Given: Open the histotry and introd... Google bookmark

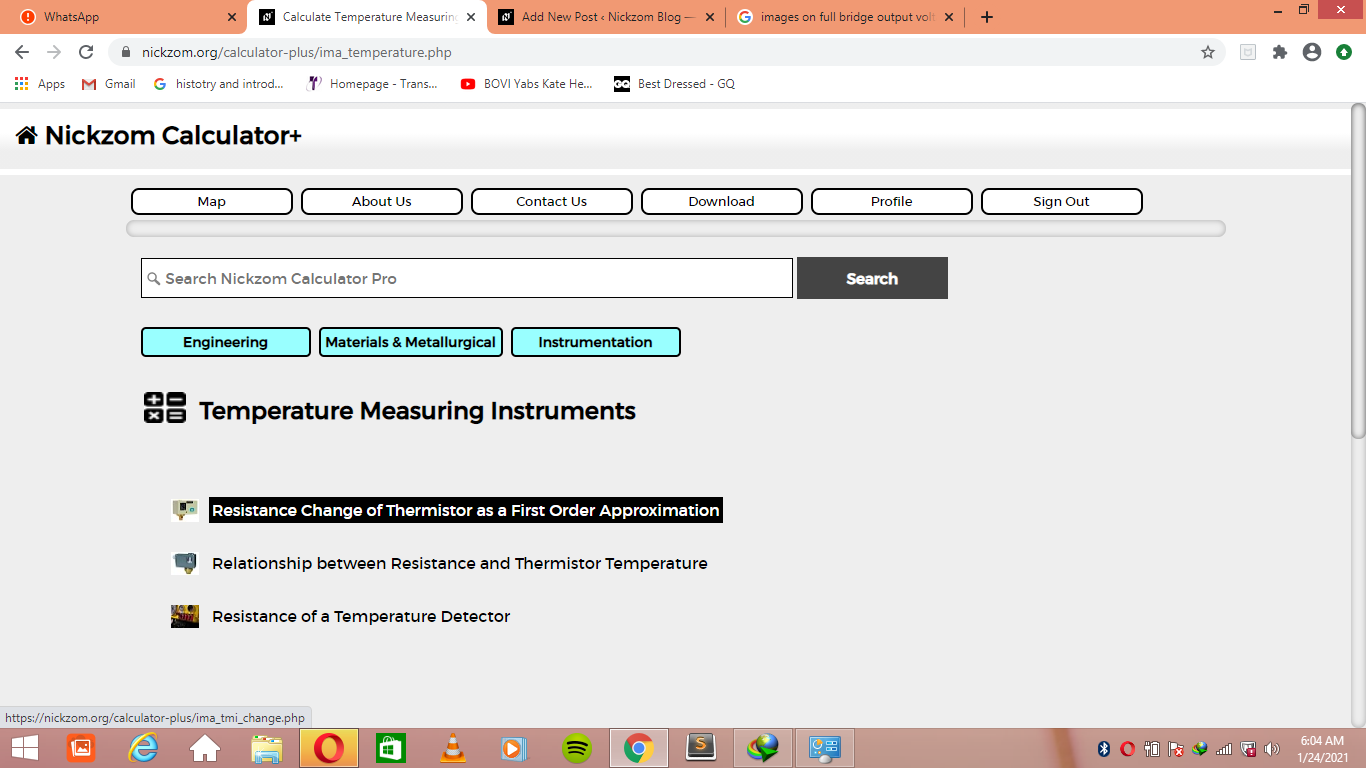Looking at the screenshot, I should pos(218,84).
